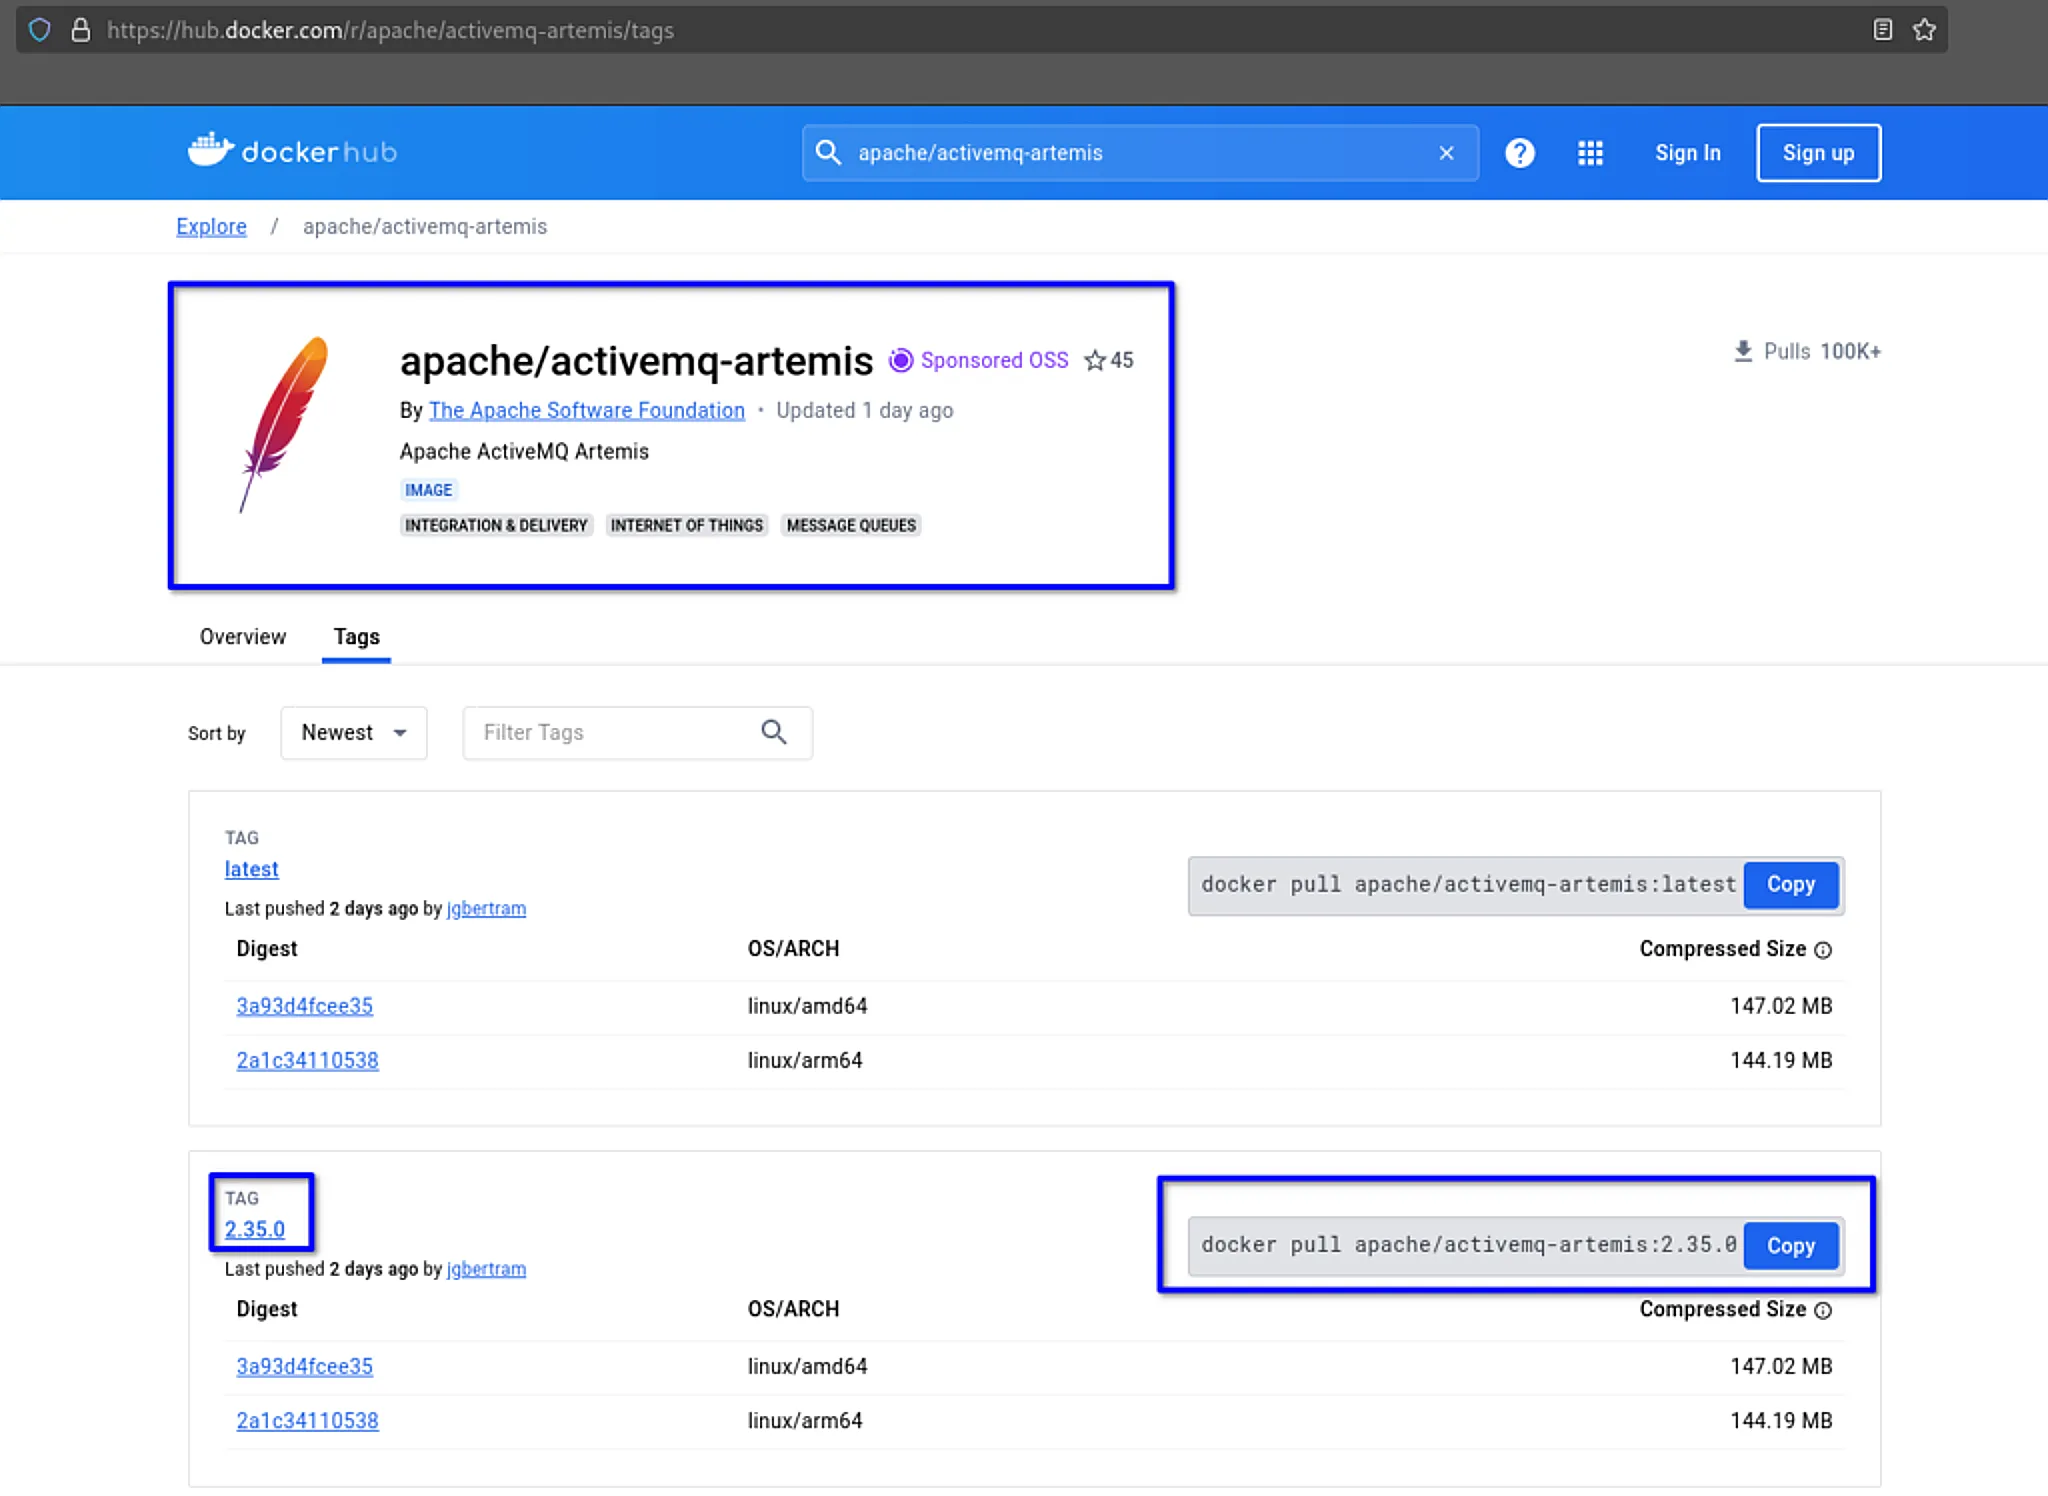
Task: Click the INTEGRATION & DELIVERY category chip
Action: [496, 525]
